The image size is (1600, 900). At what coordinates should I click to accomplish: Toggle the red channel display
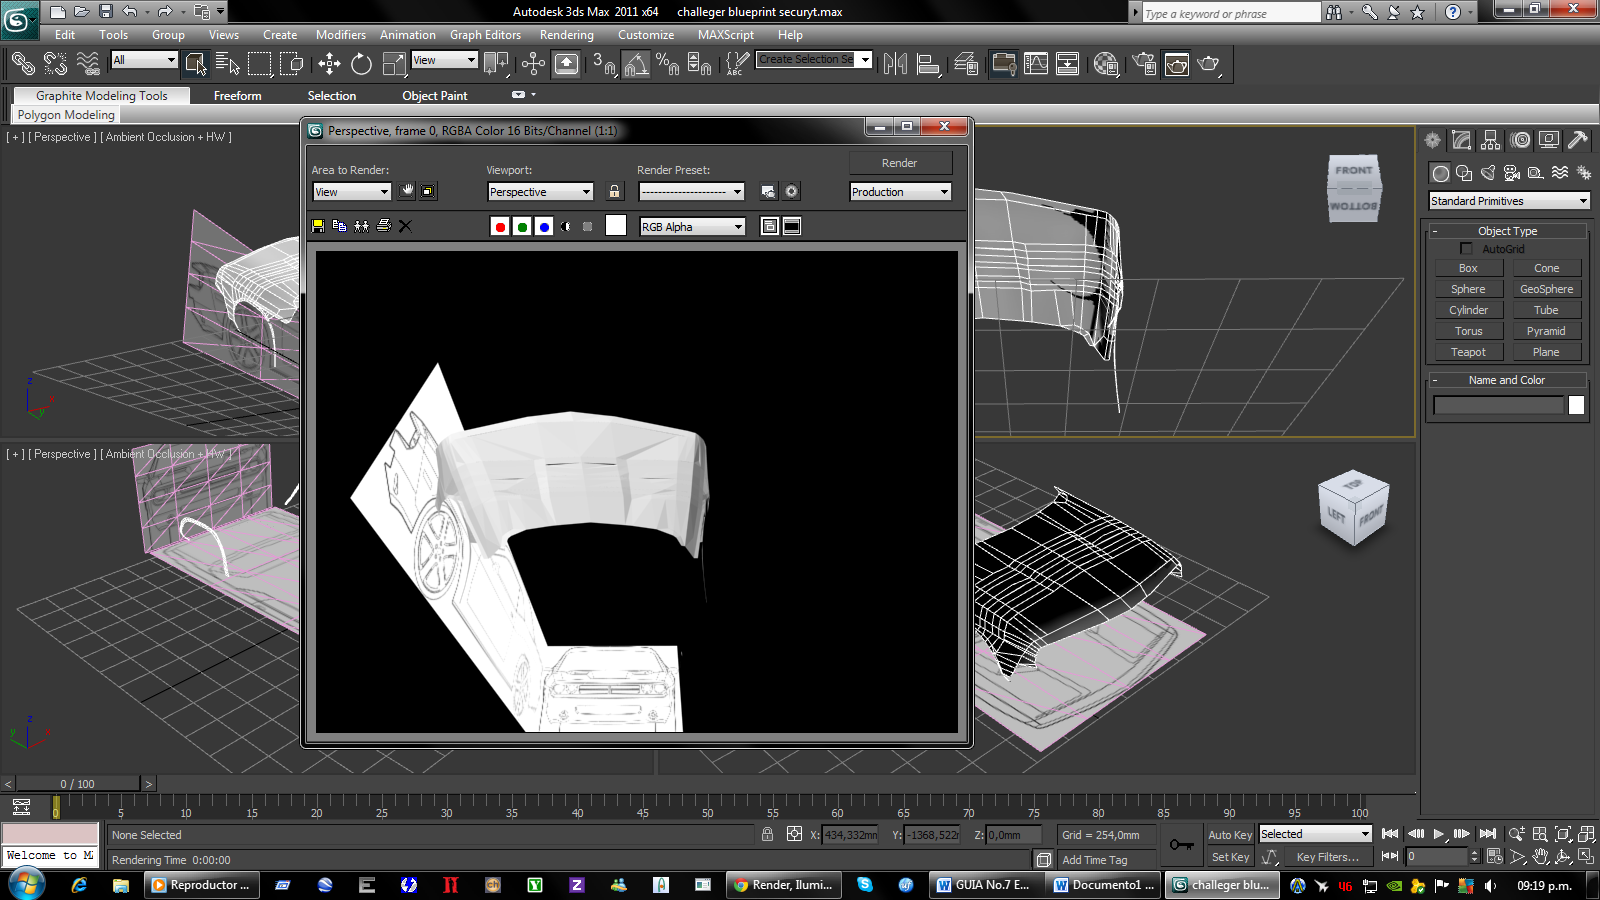(500, 227)
